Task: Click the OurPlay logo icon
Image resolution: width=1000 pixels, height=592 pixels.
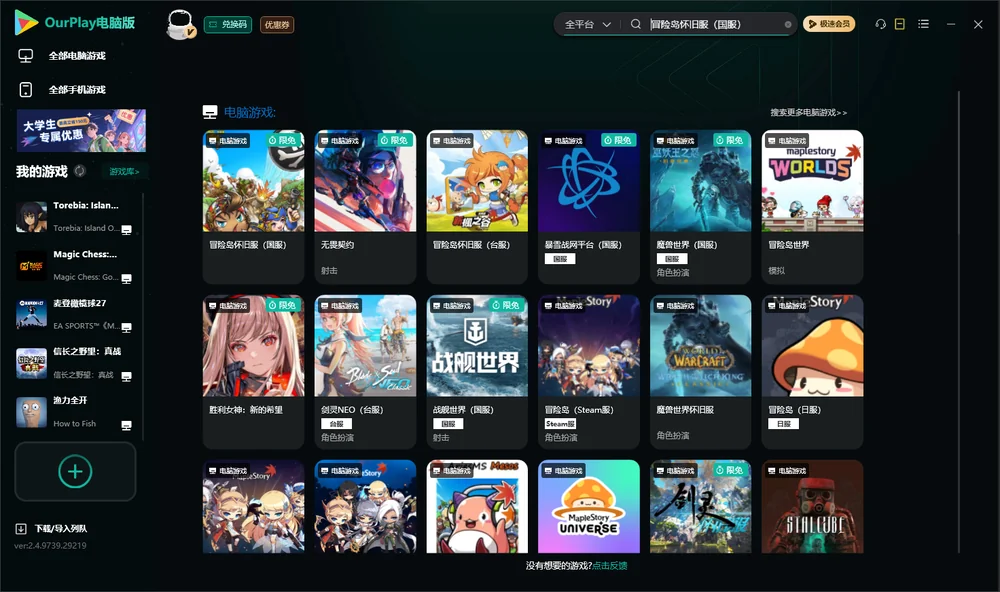Action: (x=26, y=23)
